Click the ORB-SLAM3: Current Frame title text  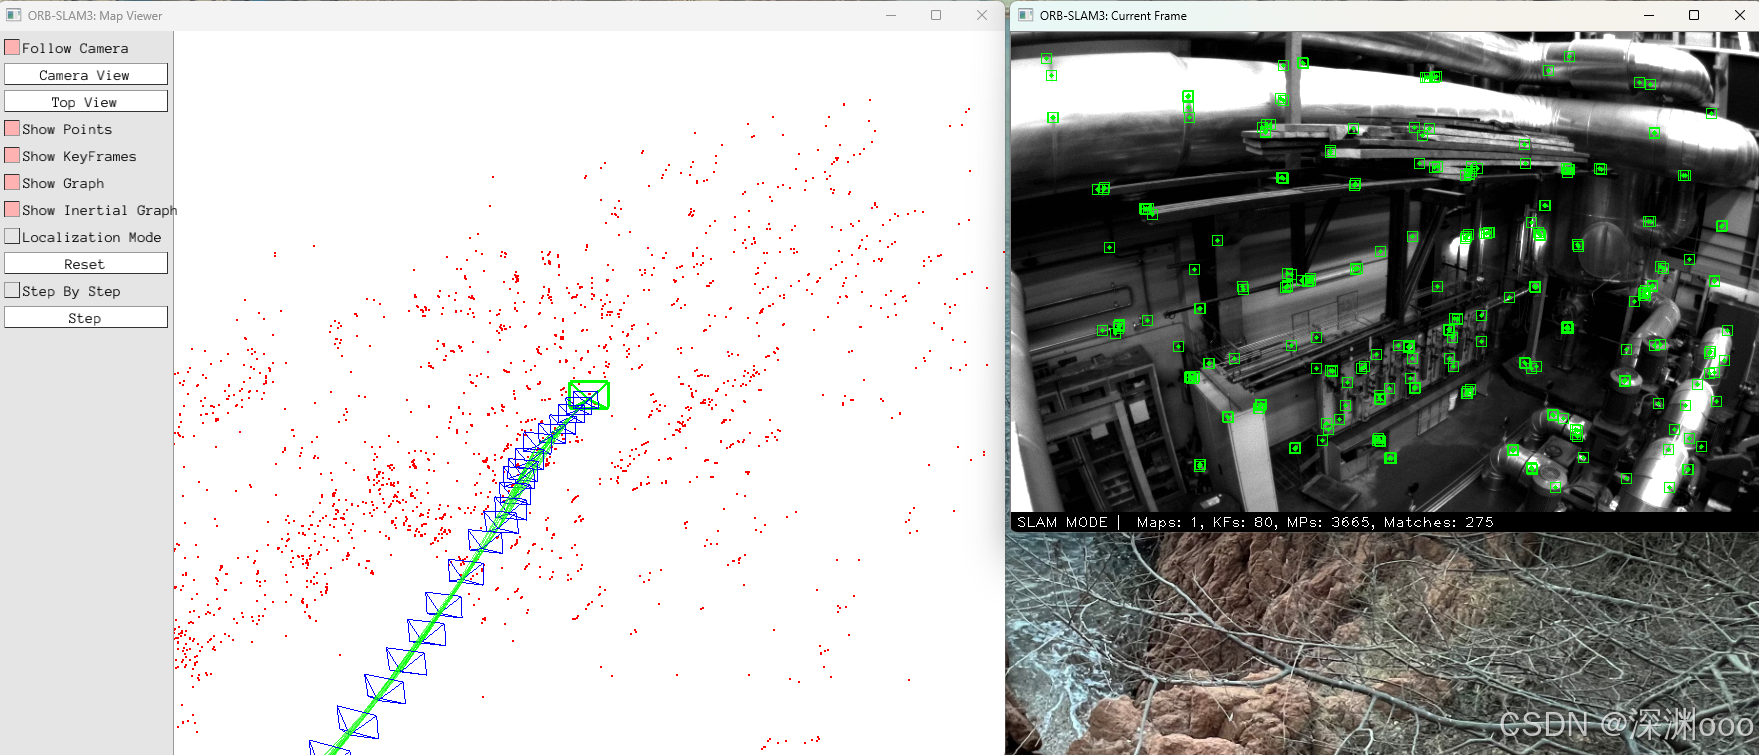(x=1113, y=16)
